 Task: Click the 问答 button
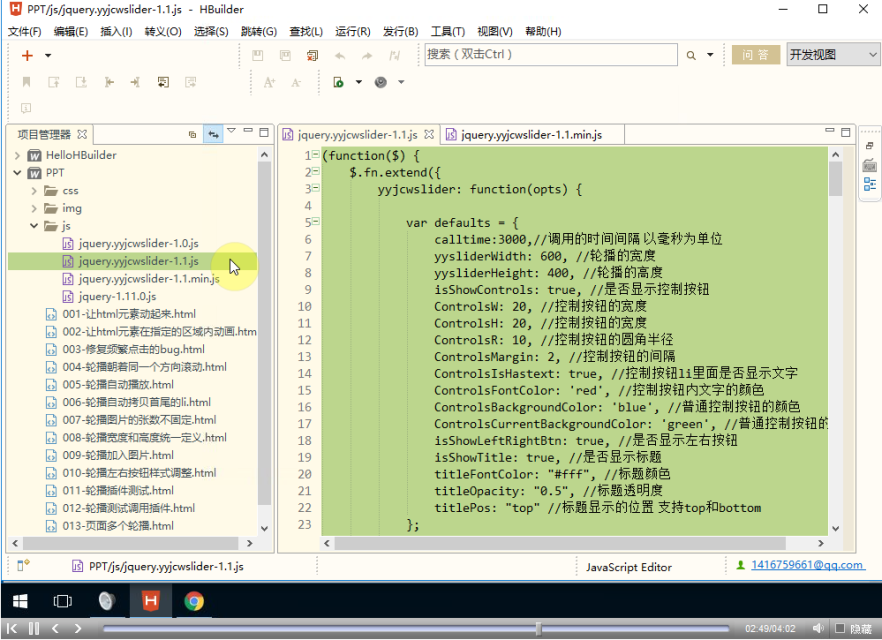click(x=755, y=55)
